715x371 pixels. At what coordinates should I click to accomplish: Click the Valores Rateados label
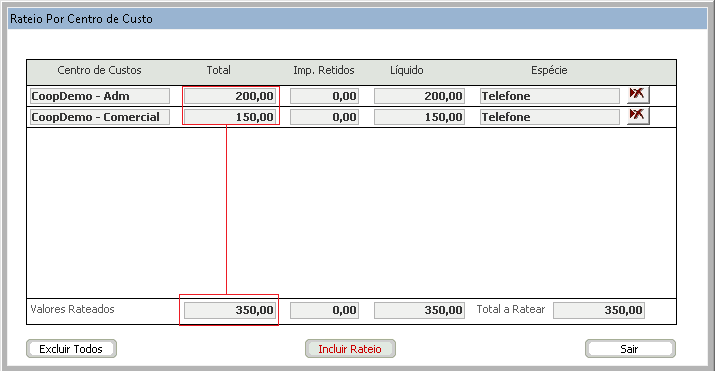tap(73, 309)
